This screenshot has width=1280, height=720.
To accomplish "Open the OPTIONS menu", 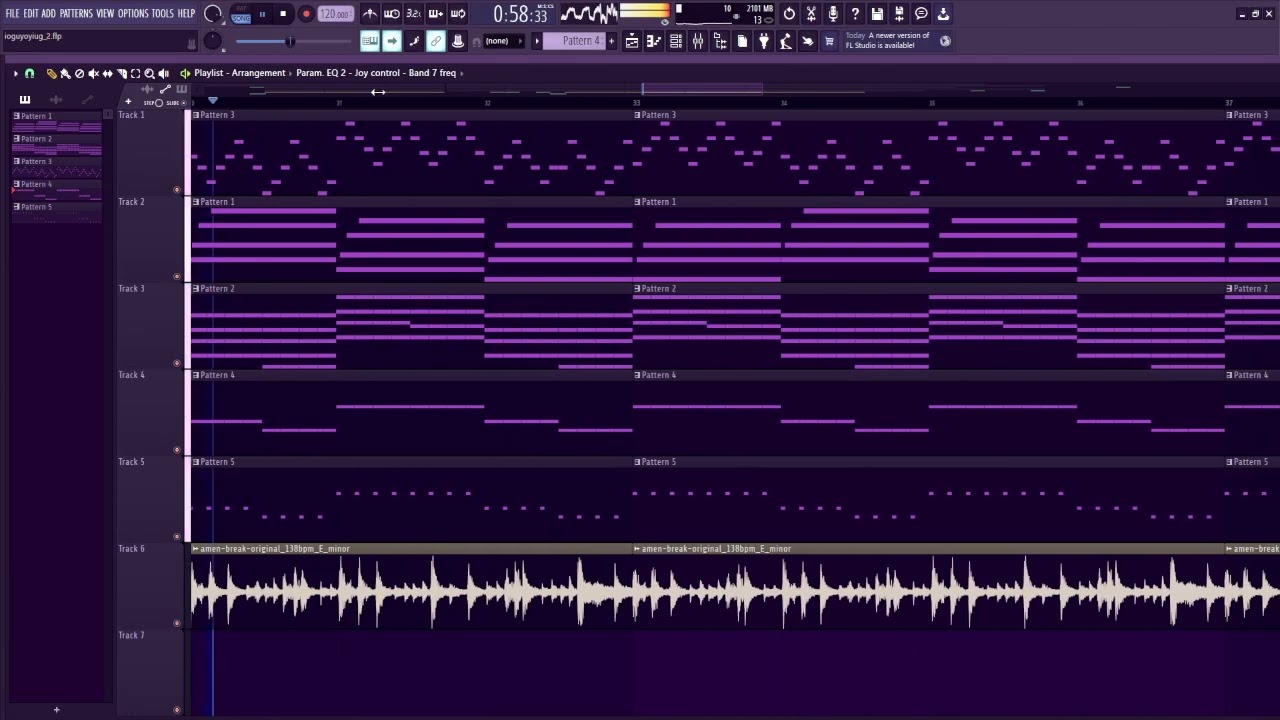I will 133,13.
